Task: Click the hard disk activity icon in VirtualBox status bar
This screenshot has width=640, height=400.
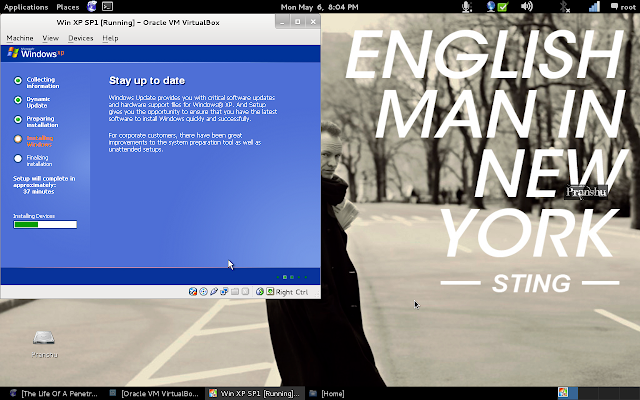Action: [193, 291]
